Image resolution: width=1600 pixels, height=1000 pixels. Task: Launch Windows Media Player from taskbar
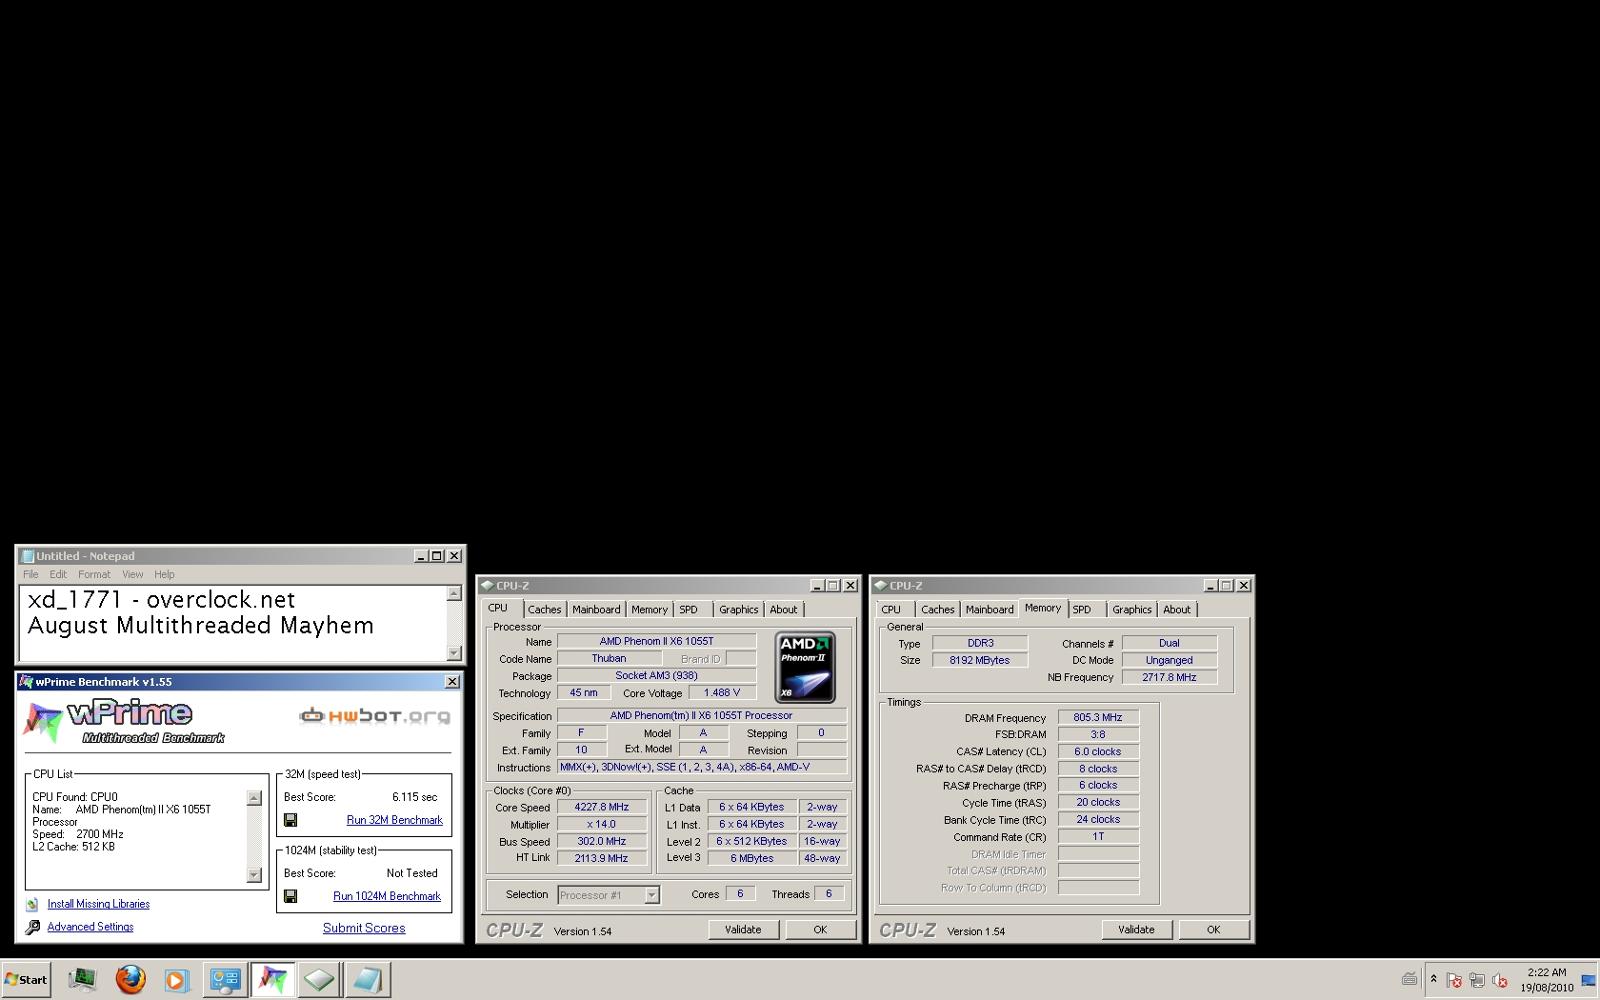click(176, 980)
